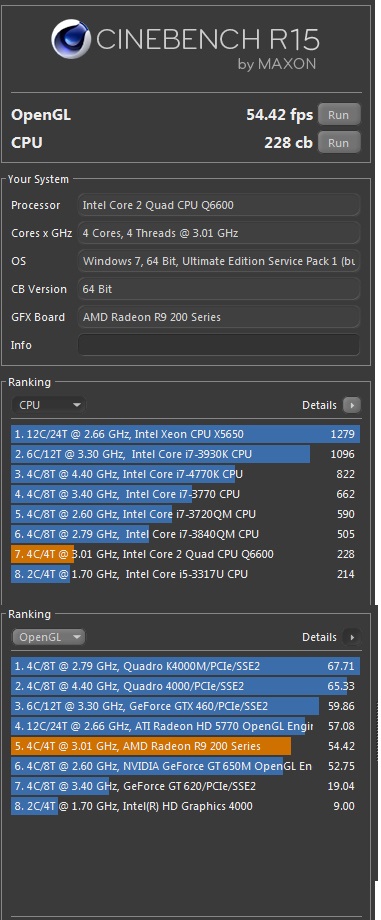Click the GFX Board field
Viewport: 381px width, 920px height.
pyautogui.click(x=218, y=317)
